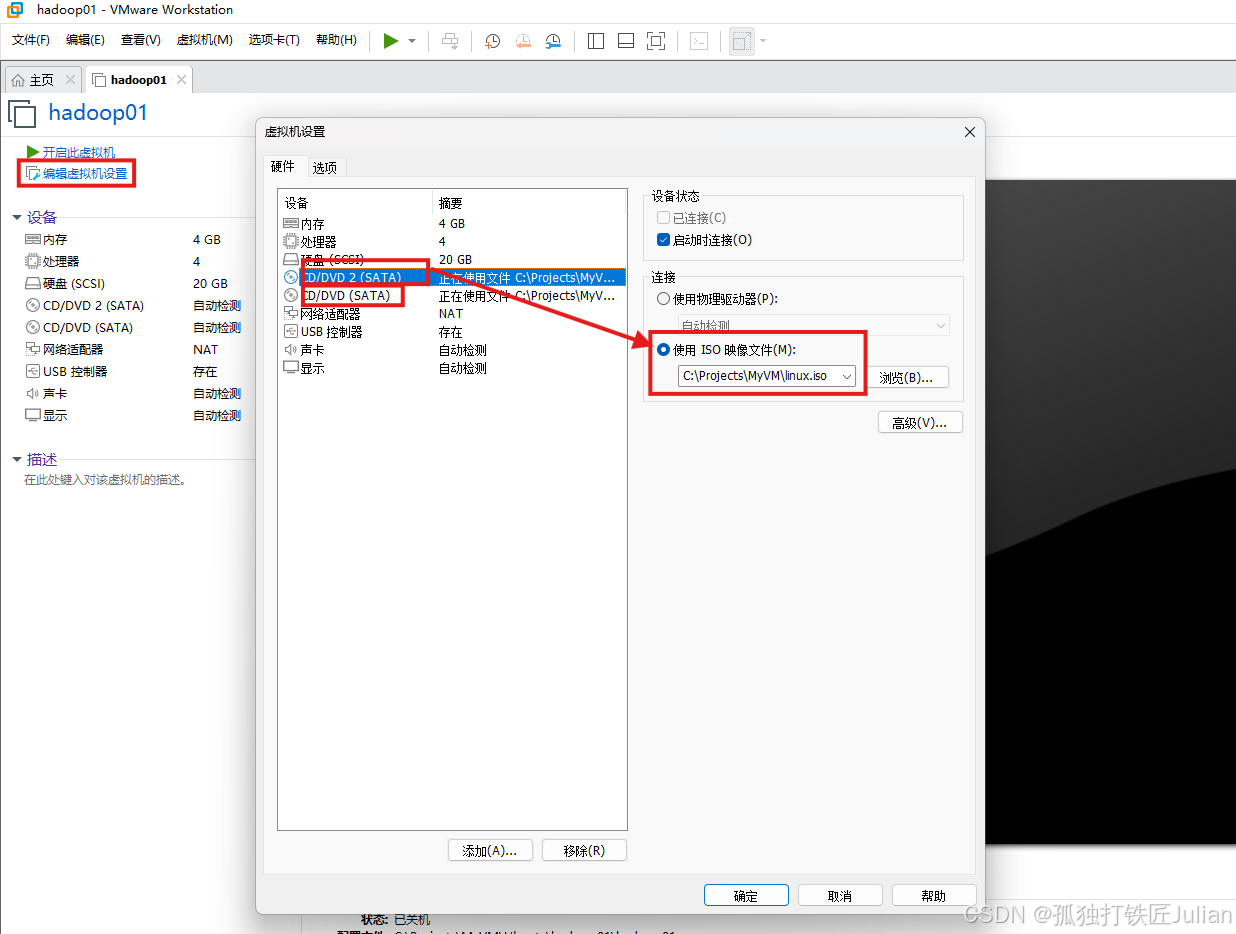Open the ISO image file path dropdown
The height and width of the screenshot is (934, 1236).
pos(846,376)
